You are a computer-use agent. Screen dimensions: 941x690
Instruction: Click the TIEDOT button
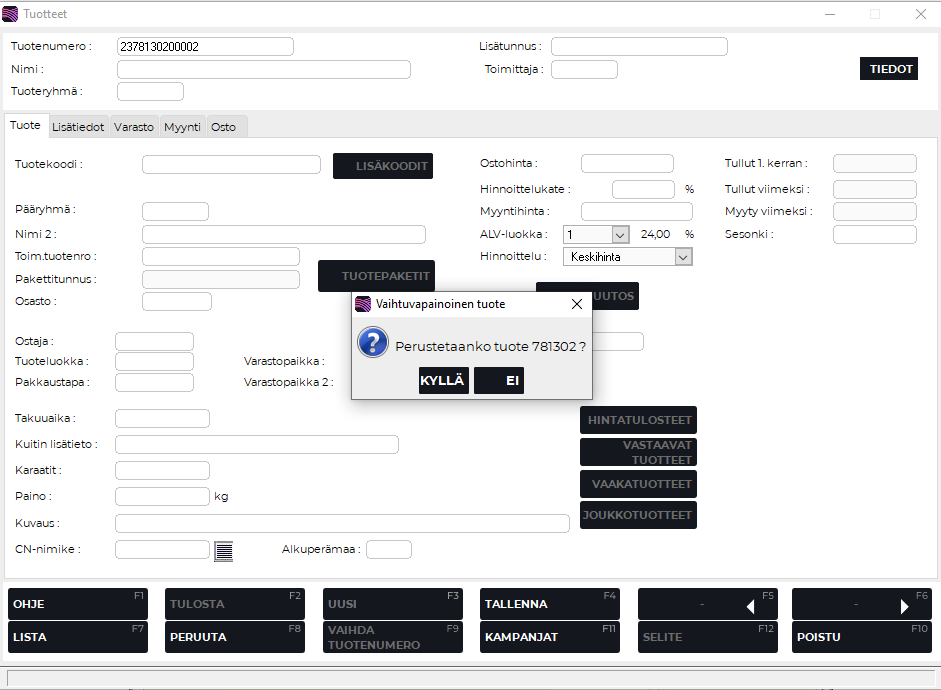coord(889,69)
